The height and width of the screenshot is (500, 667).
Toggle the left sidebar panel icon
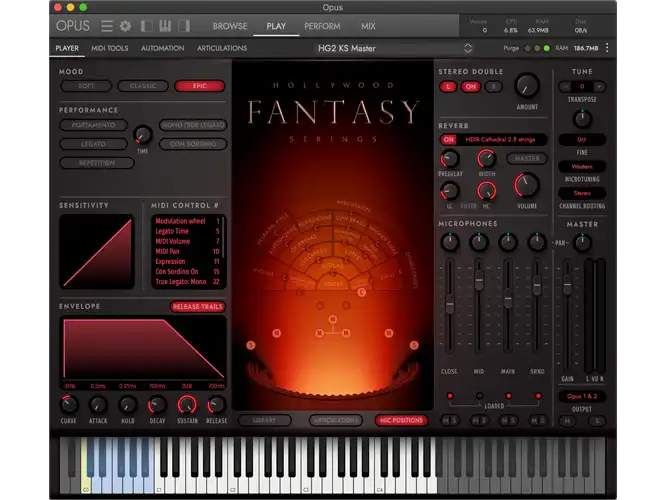[x=146, y=26]
